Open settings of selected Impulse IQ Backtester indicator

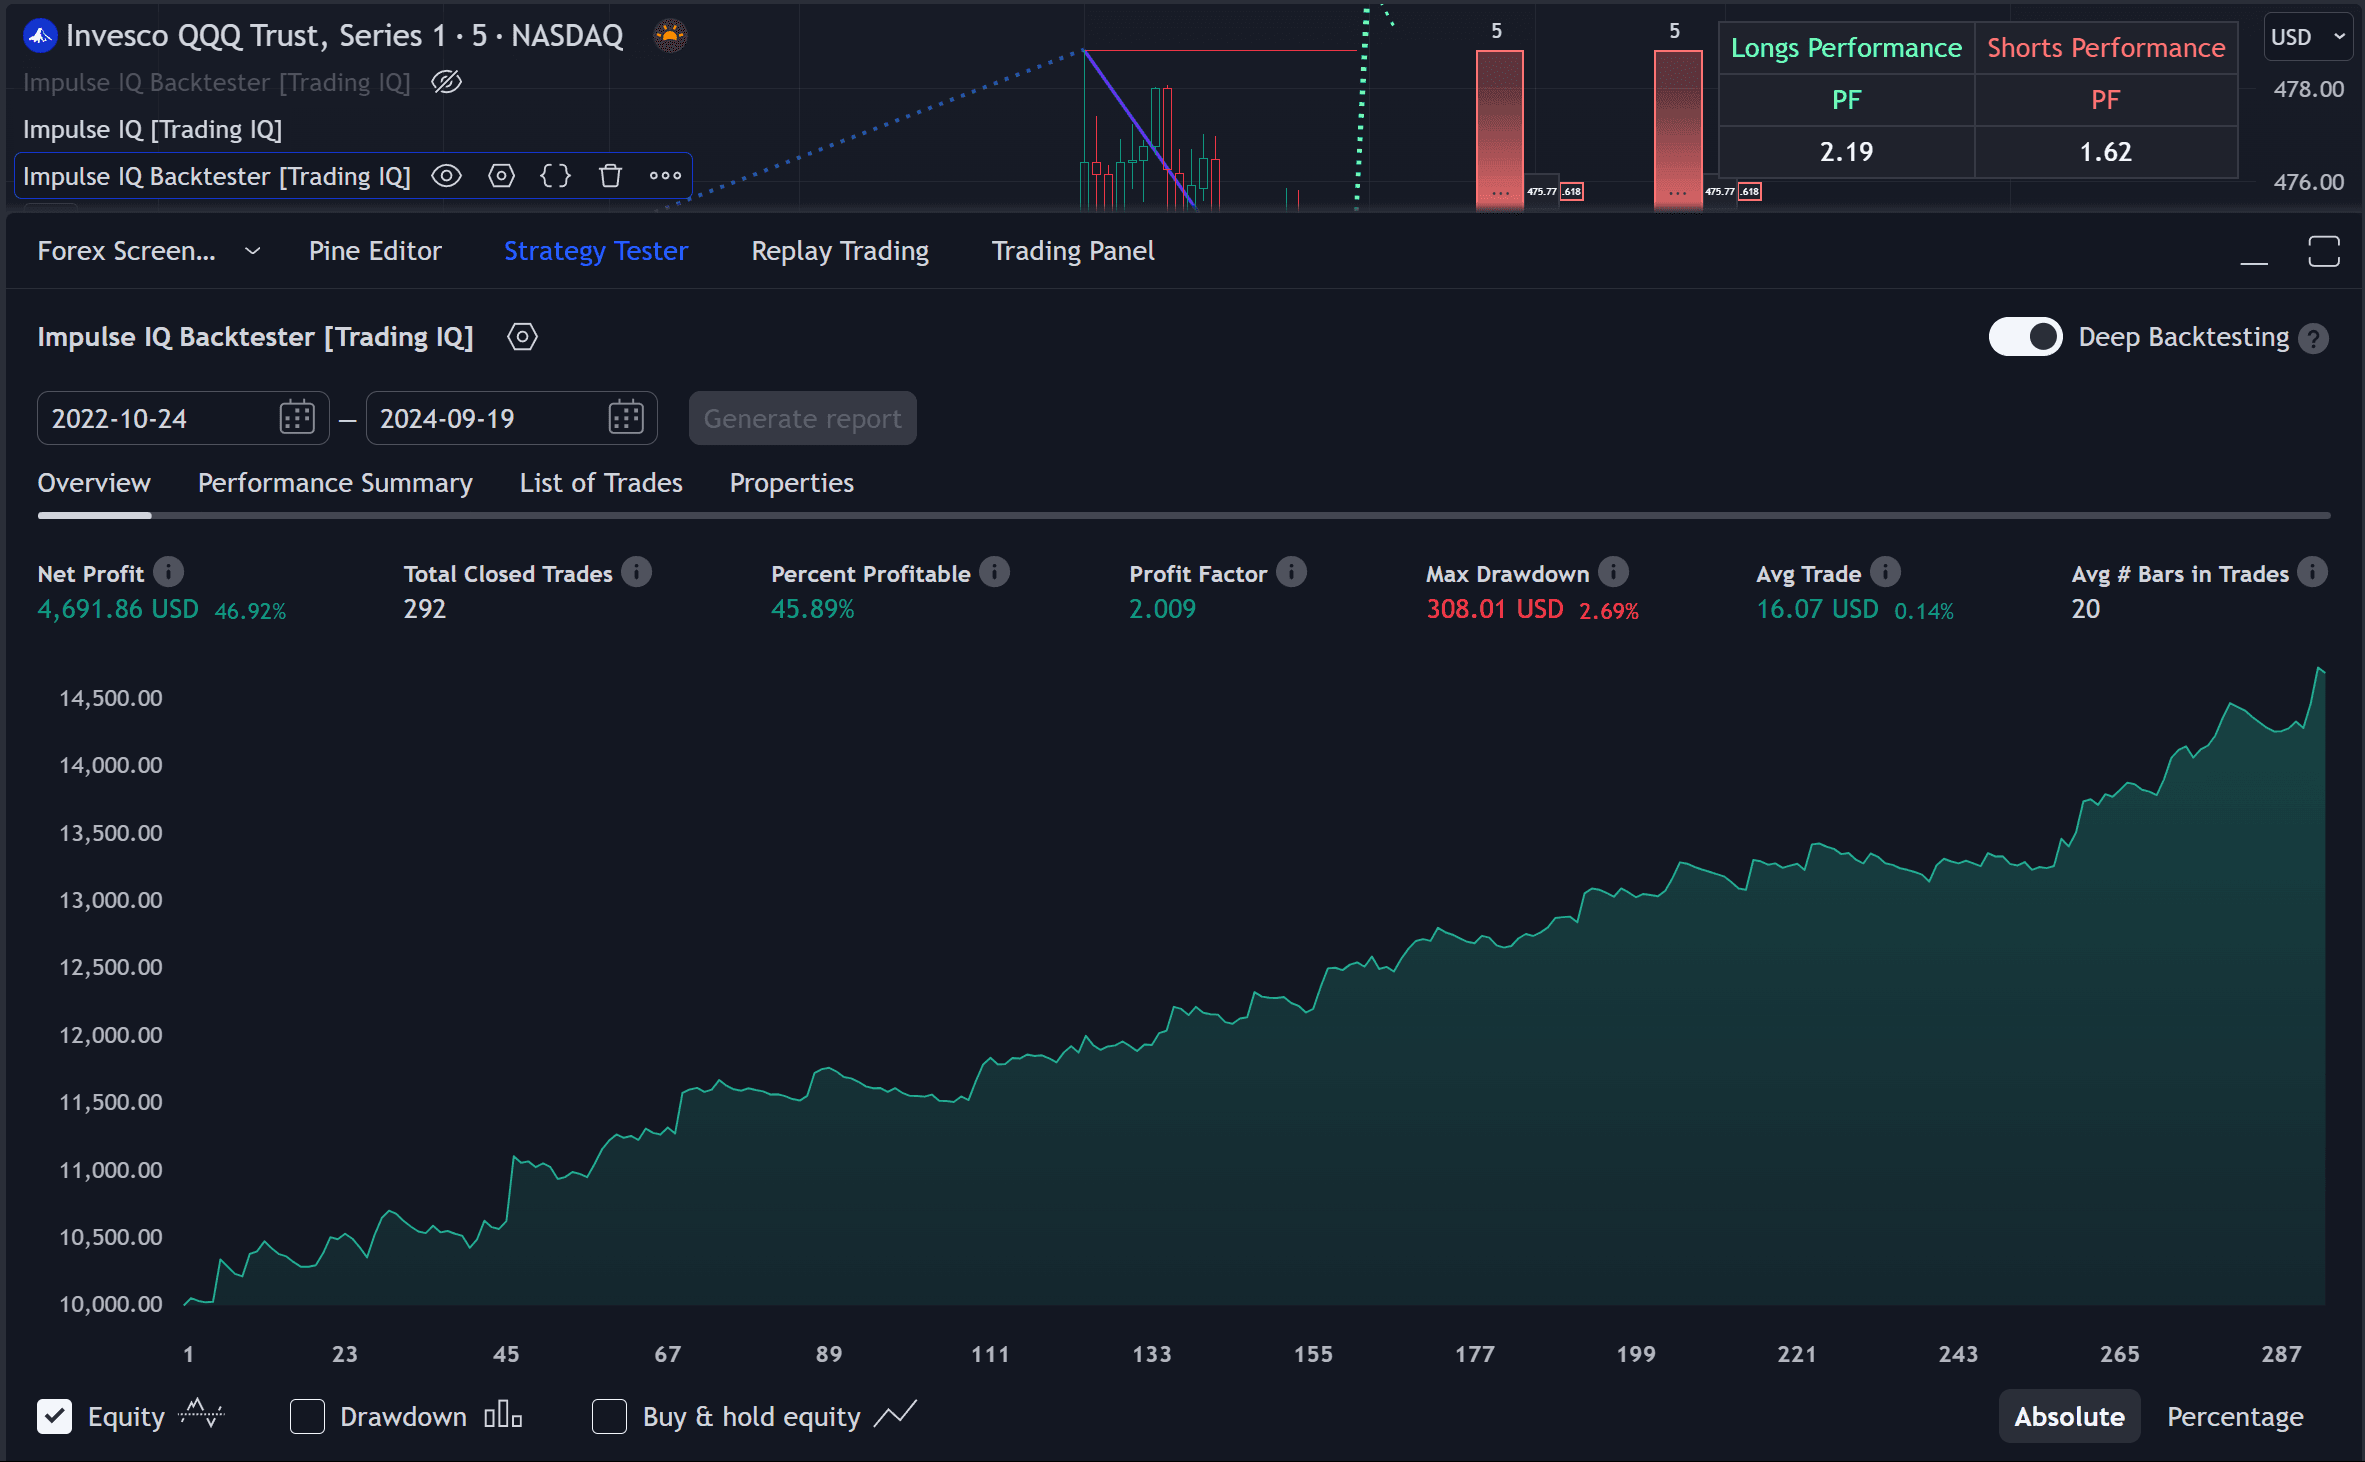501,176
